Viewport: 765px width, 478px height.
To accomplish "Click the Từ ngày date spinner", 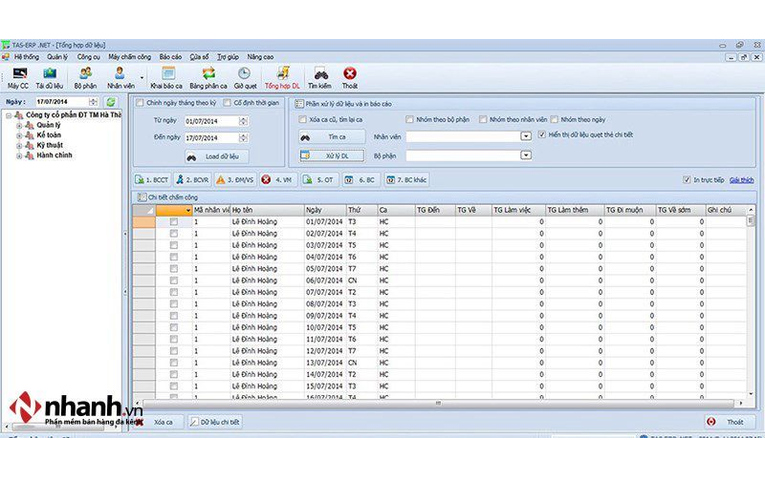I will click(243, 121).
